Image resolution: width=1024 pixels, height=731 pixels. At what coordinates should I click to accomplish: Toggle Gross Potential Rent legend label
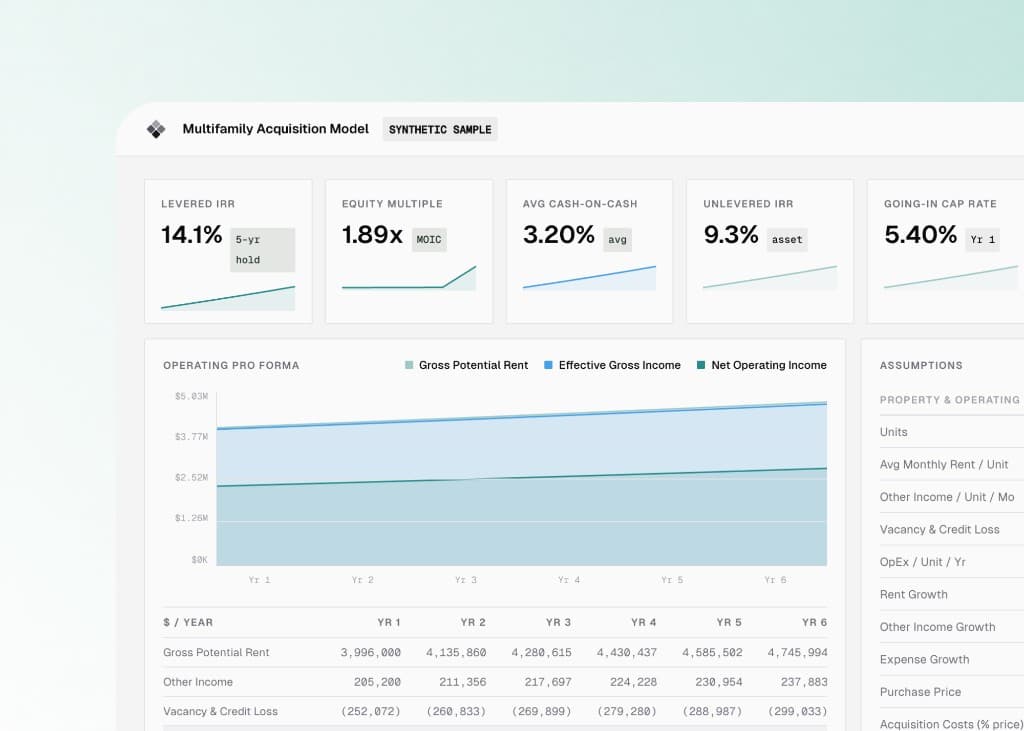[473, 365]
